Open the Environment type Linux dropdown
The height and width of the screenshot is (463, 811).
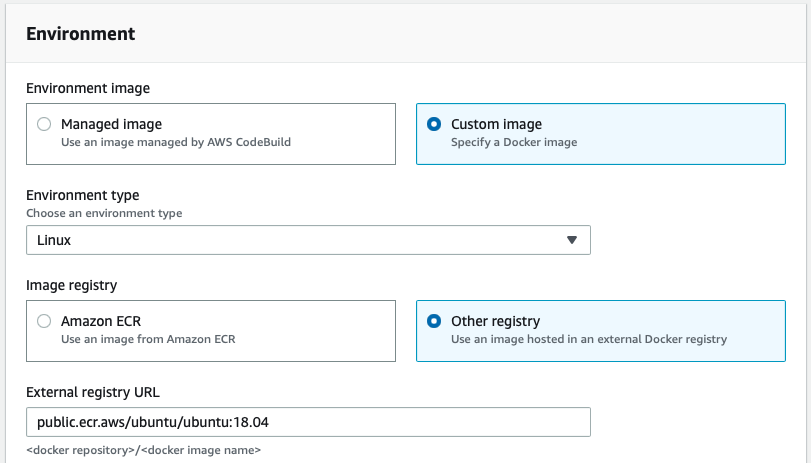click(300, 240)
